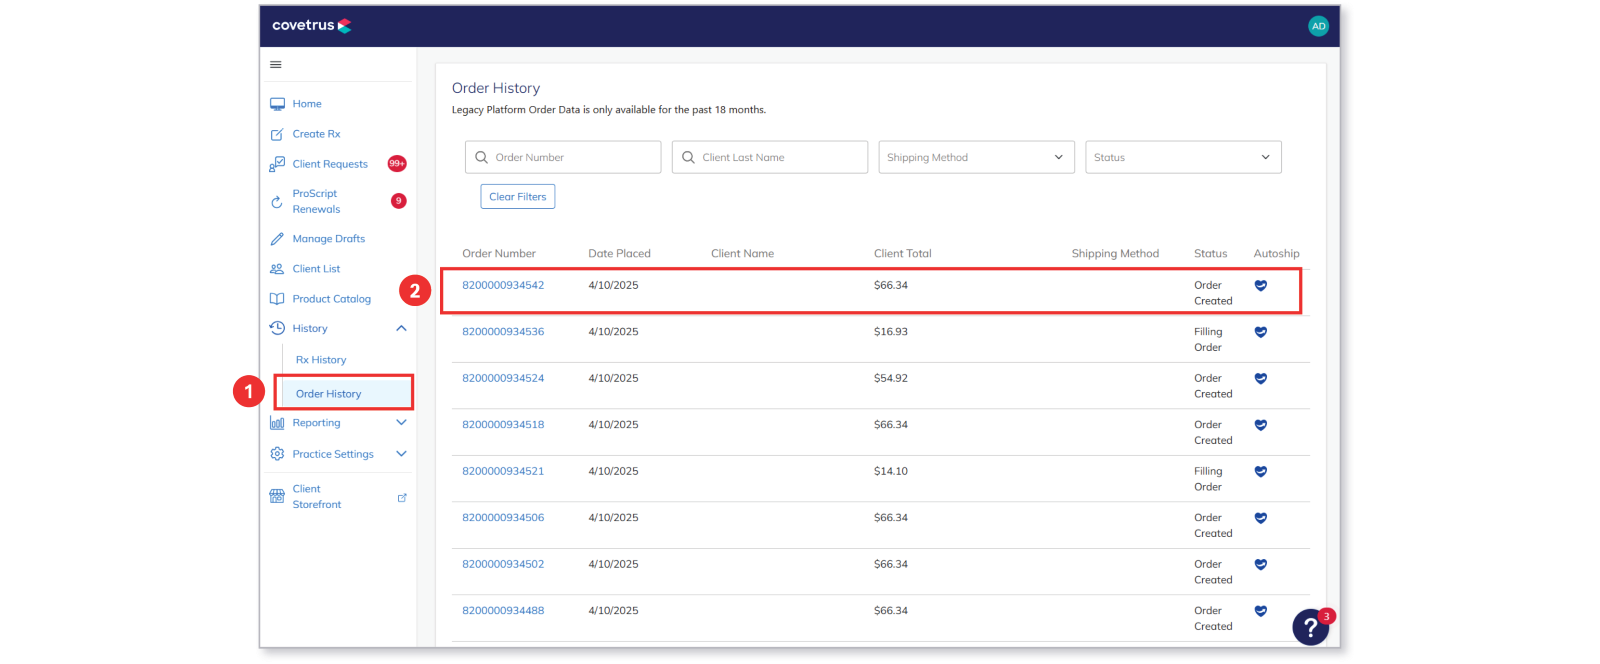Open Rx History submenu item
Screen dimensions: 1600x664
tap(321, 360)
